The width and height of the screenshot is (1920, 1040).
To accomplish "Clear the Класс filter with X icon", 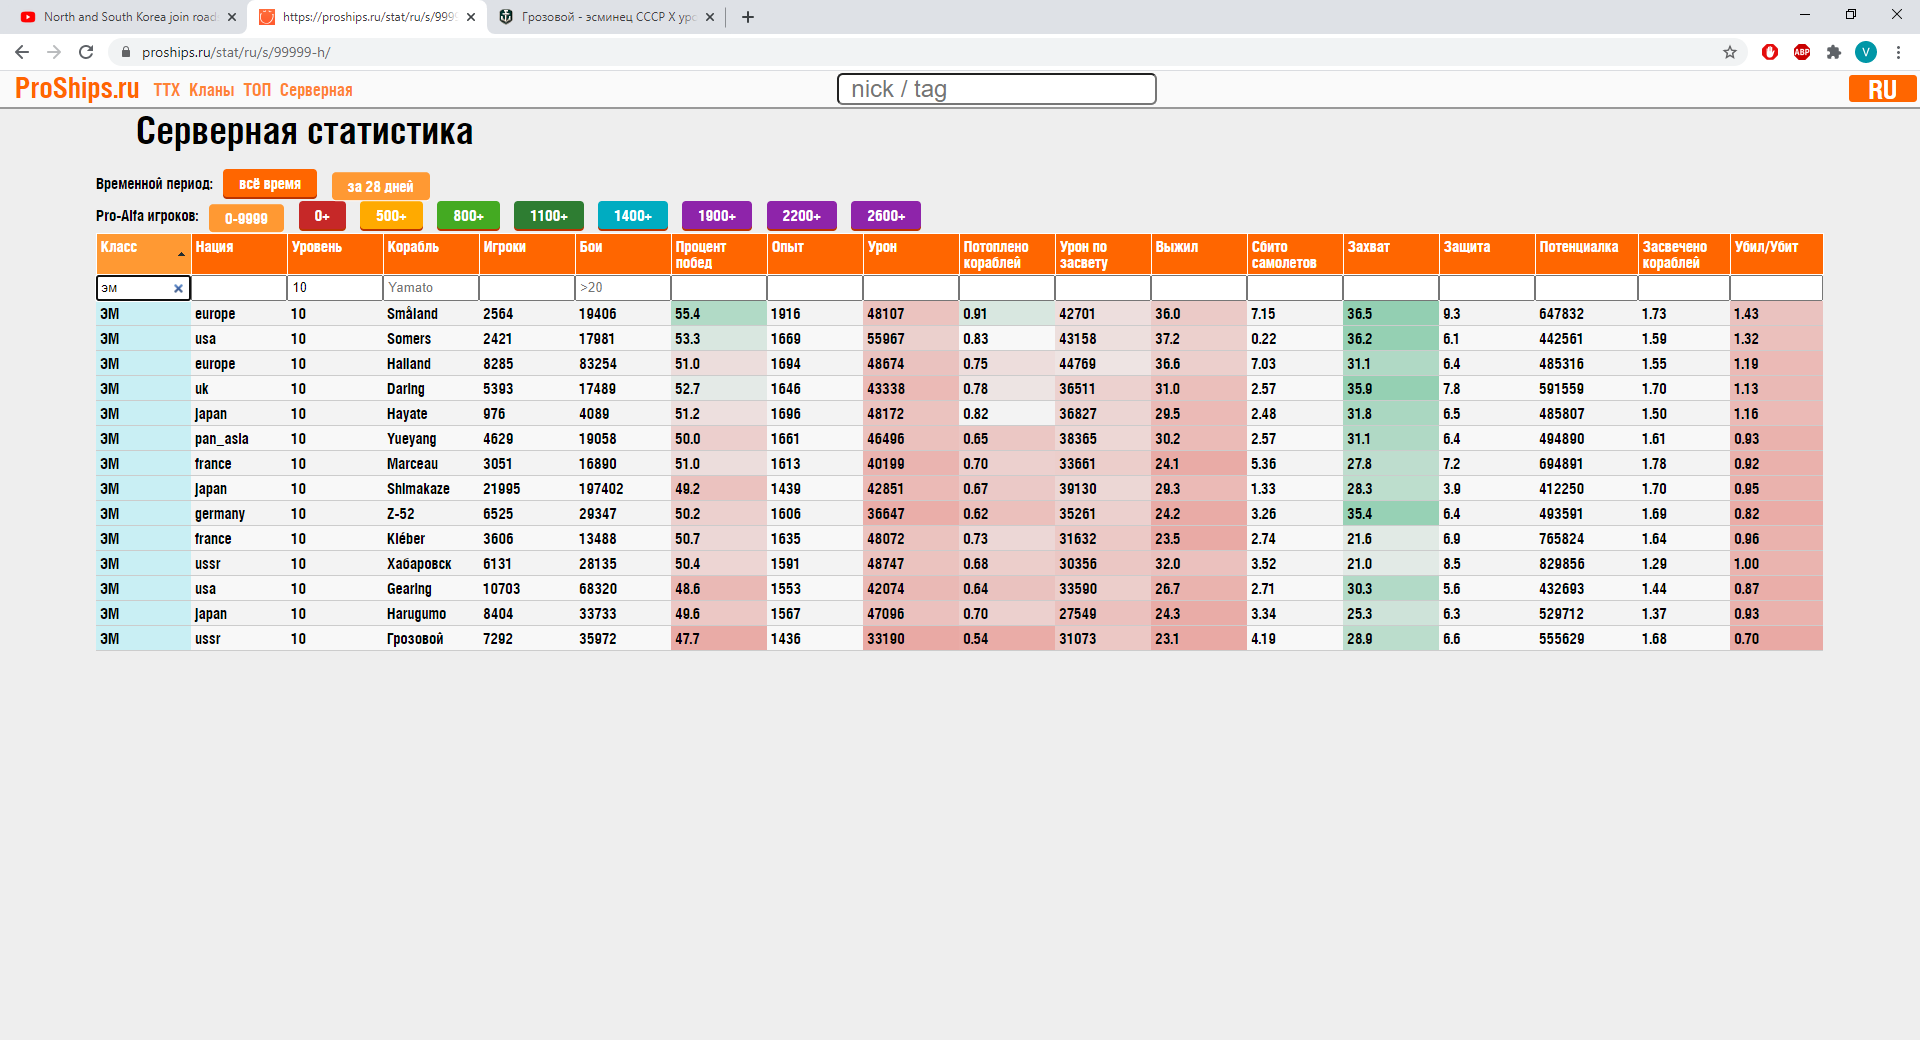I will click(x=178, y=288).
